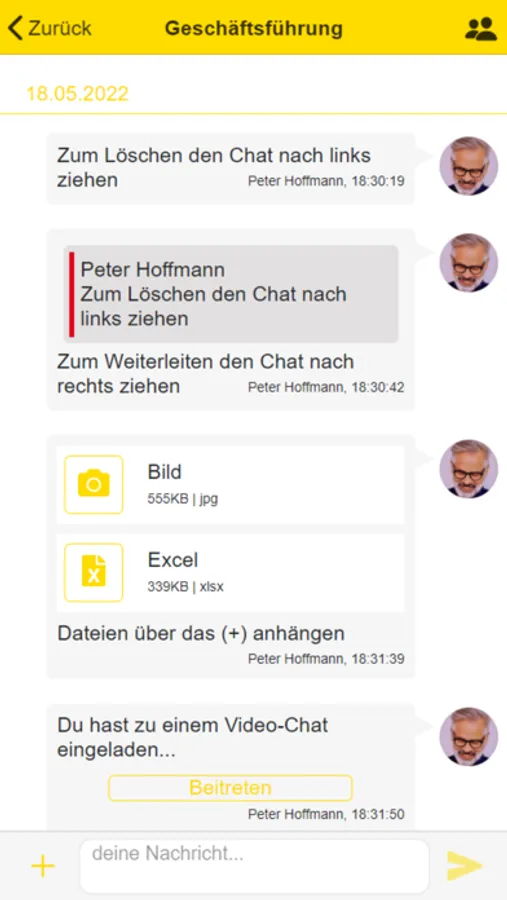Open the group members icon
The image size is (507, 900).
[x=481, y=29]
